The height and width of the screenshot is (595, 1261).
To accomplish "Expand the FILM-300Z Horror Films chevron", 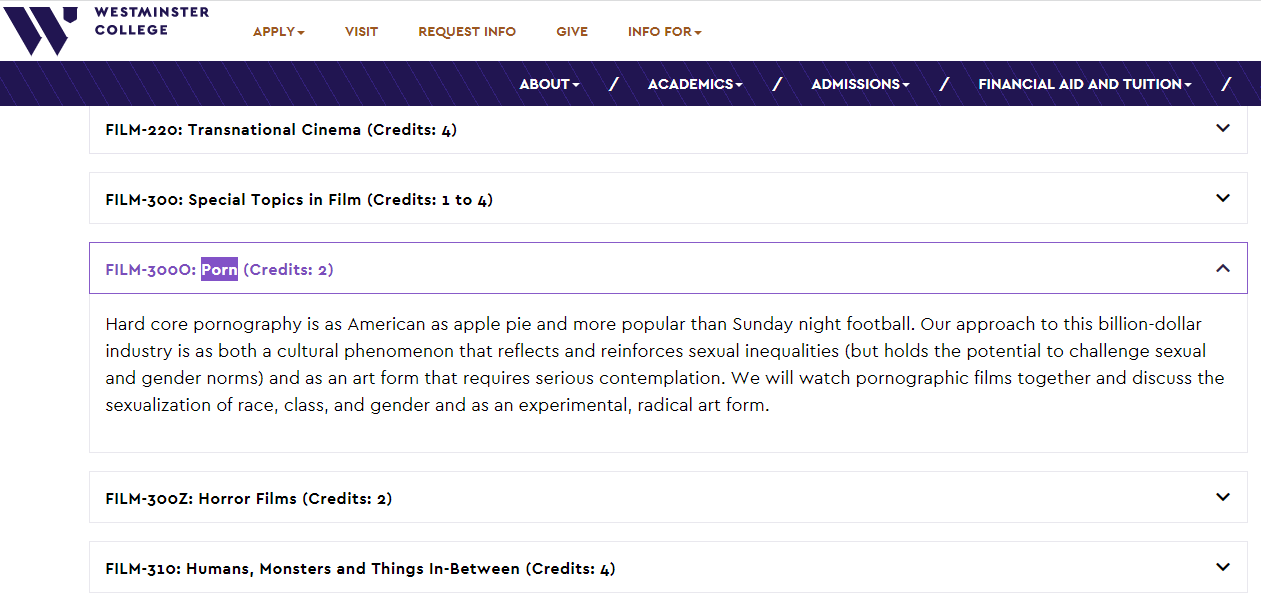I will pyautogui.click(x=1222, y=497).
